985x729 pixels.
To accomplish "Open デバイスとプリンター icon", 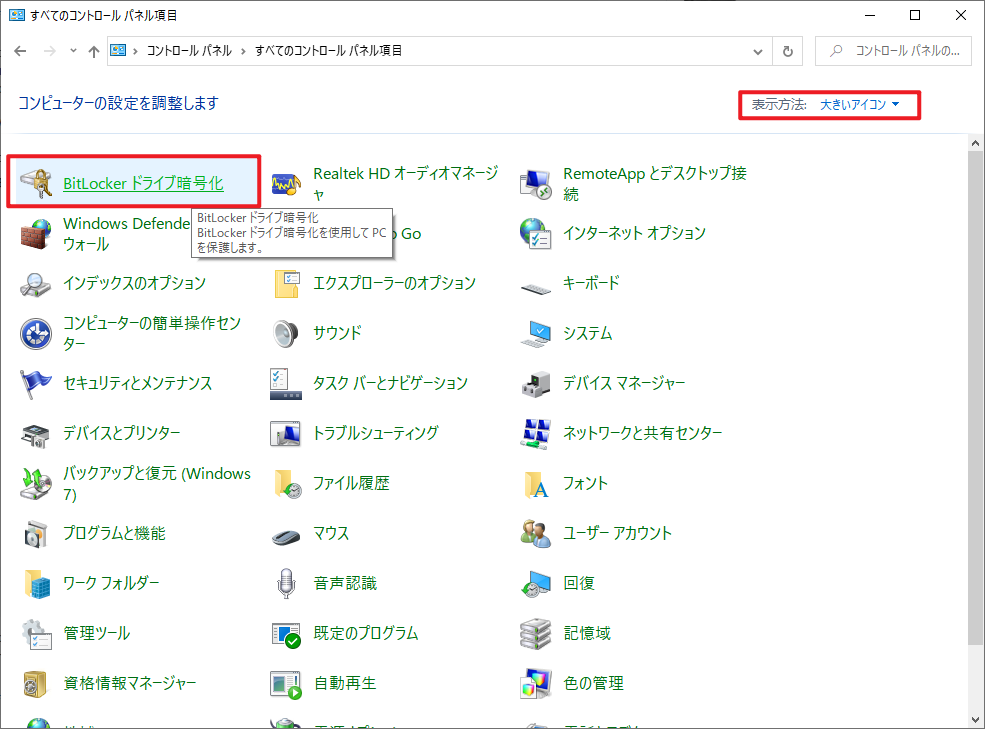I will click(x=36, y=434).
